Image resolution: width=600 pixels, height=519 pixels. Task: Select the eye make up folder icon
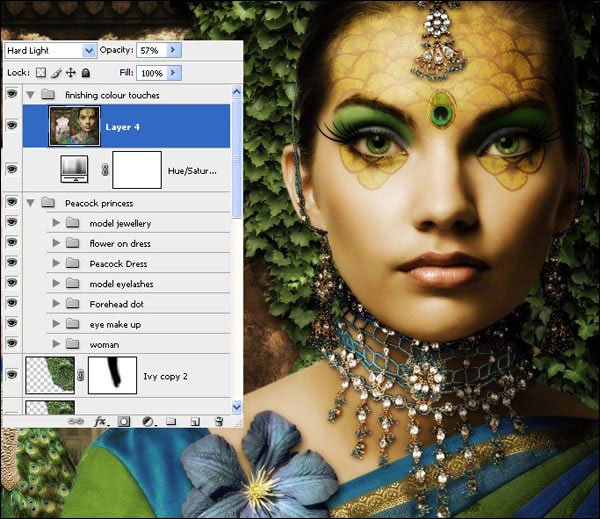click(x=72, y=324)
